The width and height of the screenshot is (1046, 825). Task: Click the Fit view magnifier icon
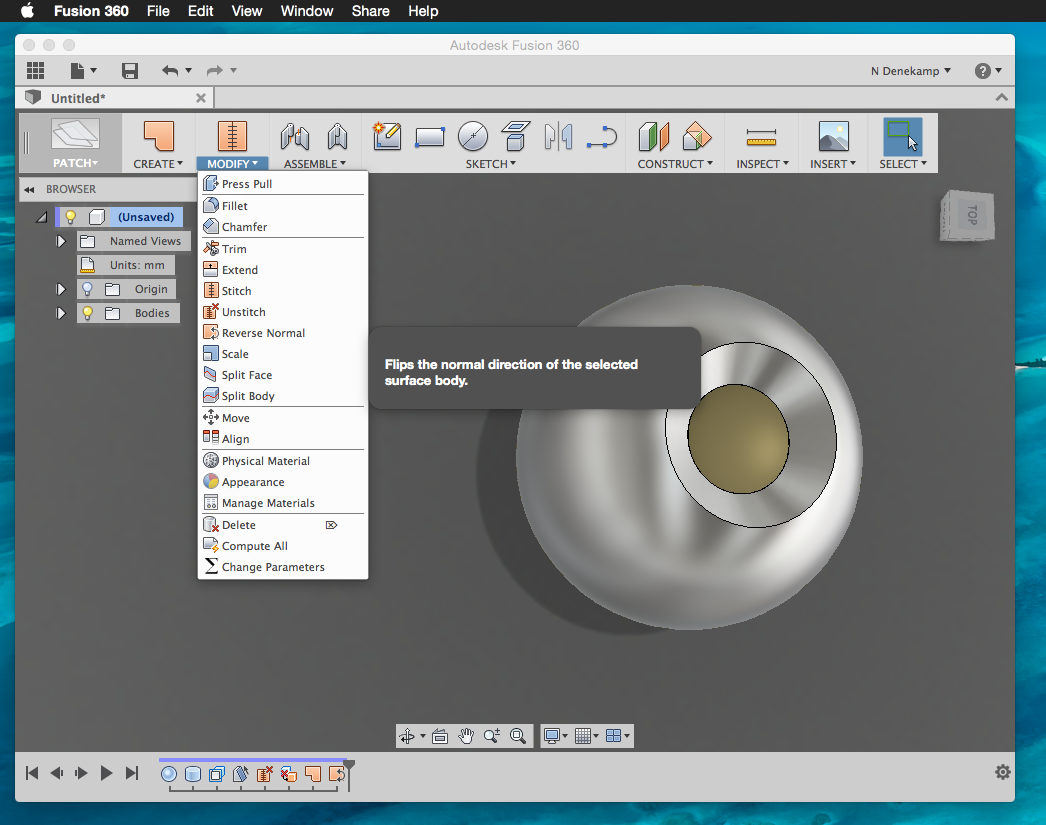(x=518, y=736)
